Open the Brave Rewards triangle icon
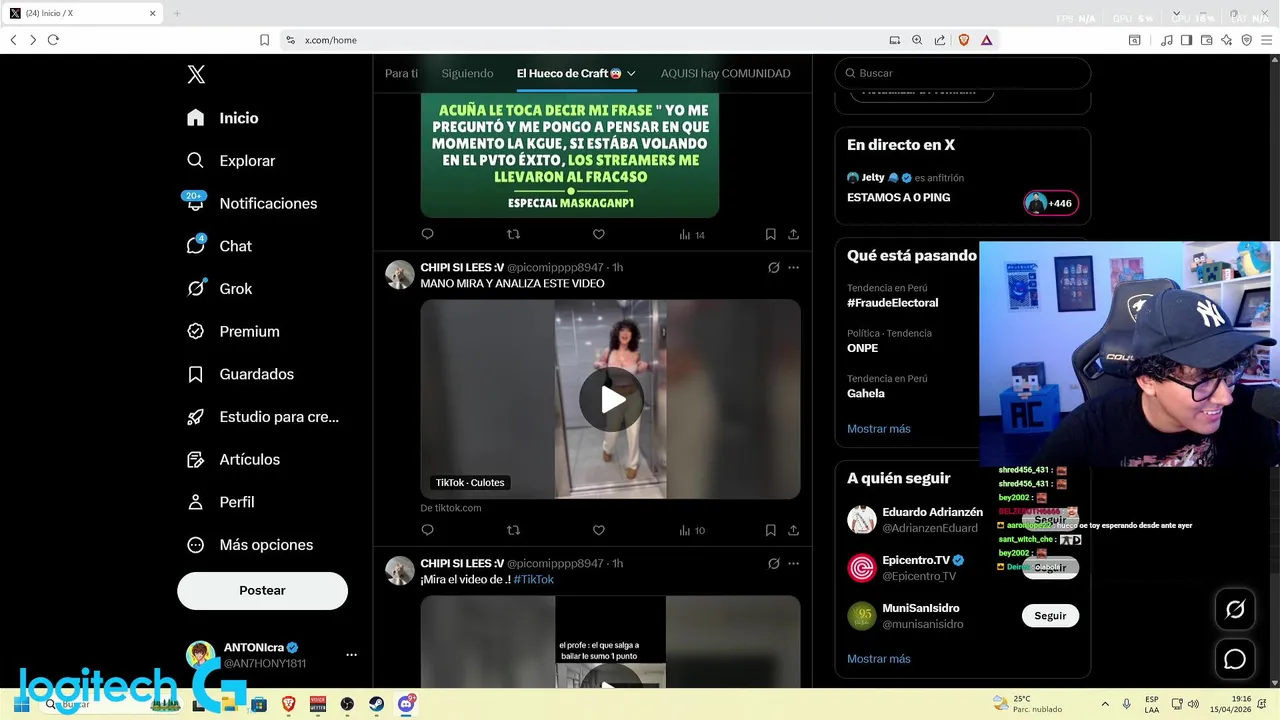The height and width of the screenshot is (720, 1280). tap(987, 40)
